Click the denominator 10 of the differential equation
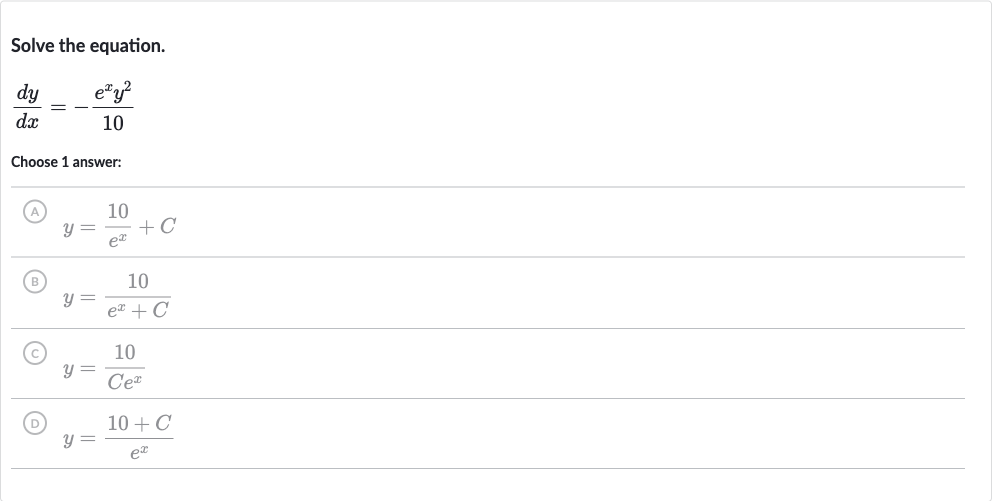 113,123
